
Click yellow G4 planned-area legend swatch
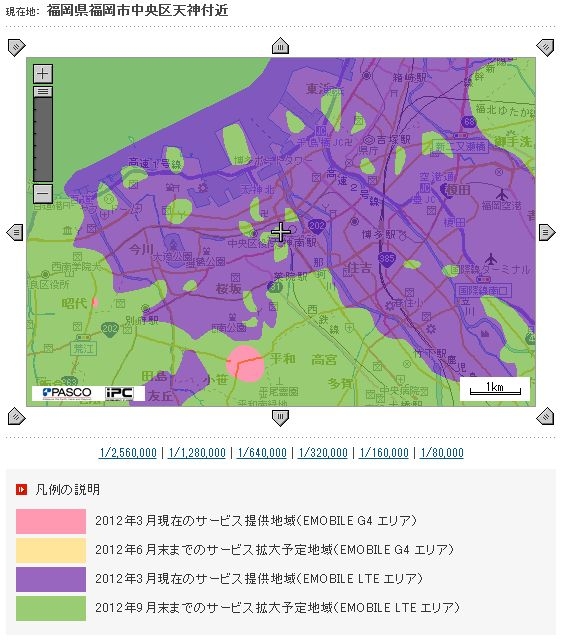click(51, 550)
